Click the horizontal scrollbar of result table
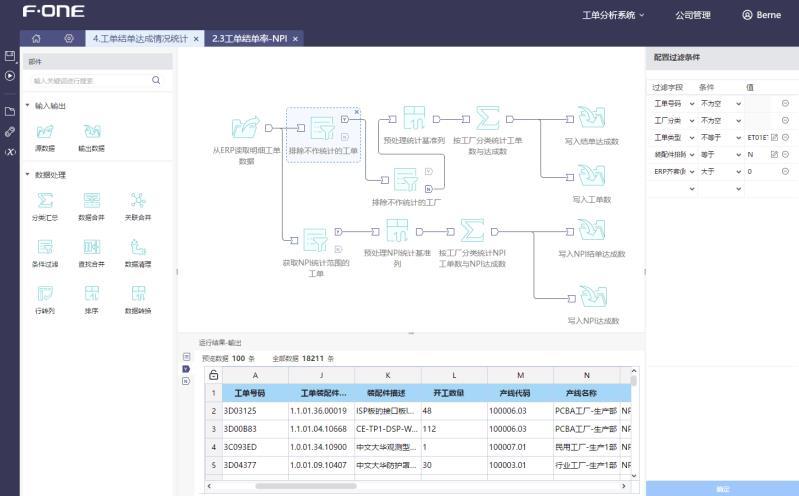This screenshot has height=496, width=799. pos(306,486)
